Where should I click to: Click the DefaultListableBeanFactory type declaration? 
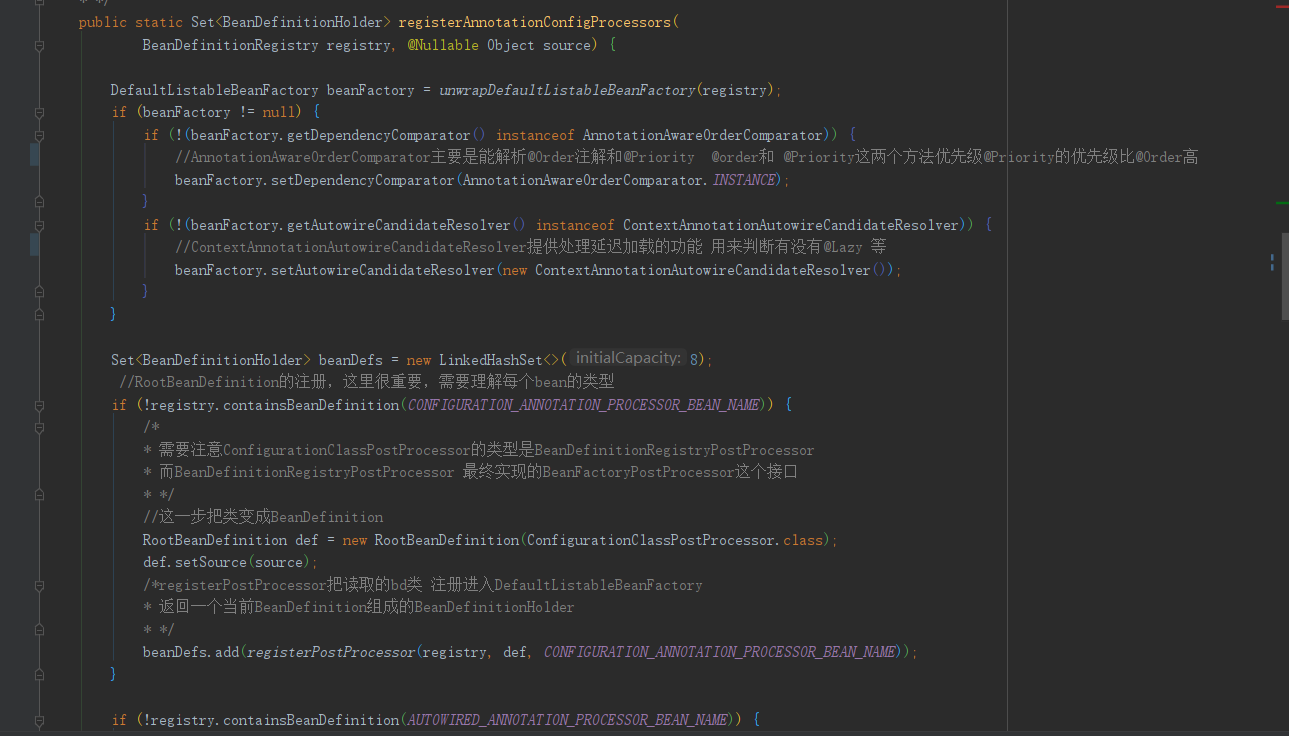click(214, 90)
